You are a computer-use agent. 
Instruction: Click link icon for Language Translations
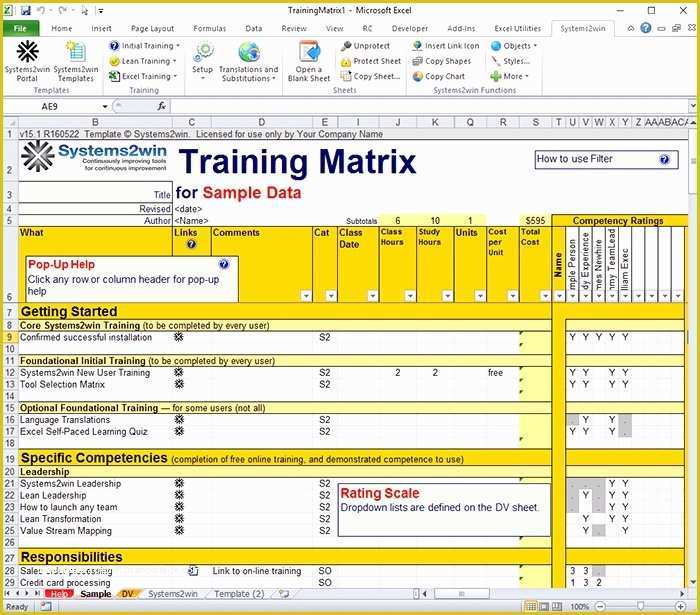point(179,419)
